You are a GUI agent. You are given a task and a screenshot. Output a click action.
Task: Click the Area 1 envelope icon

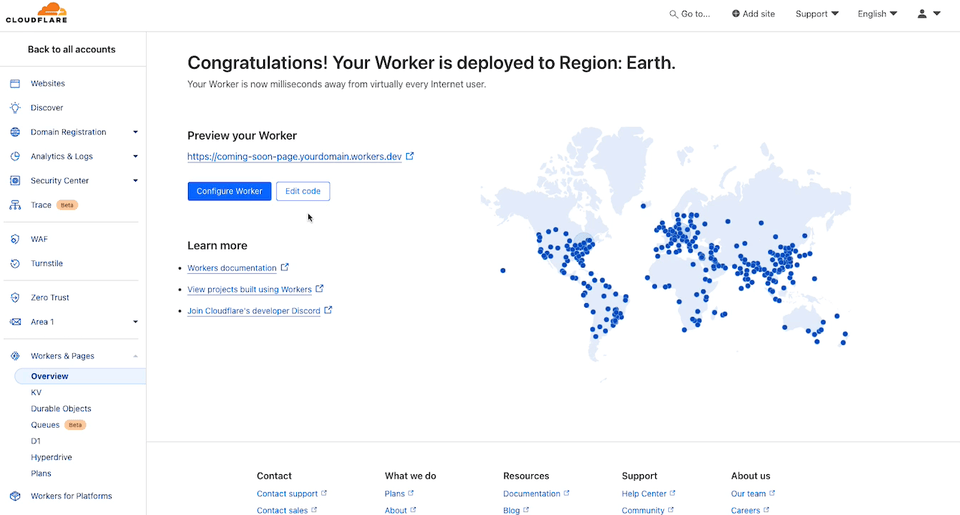tap(15, 321)
